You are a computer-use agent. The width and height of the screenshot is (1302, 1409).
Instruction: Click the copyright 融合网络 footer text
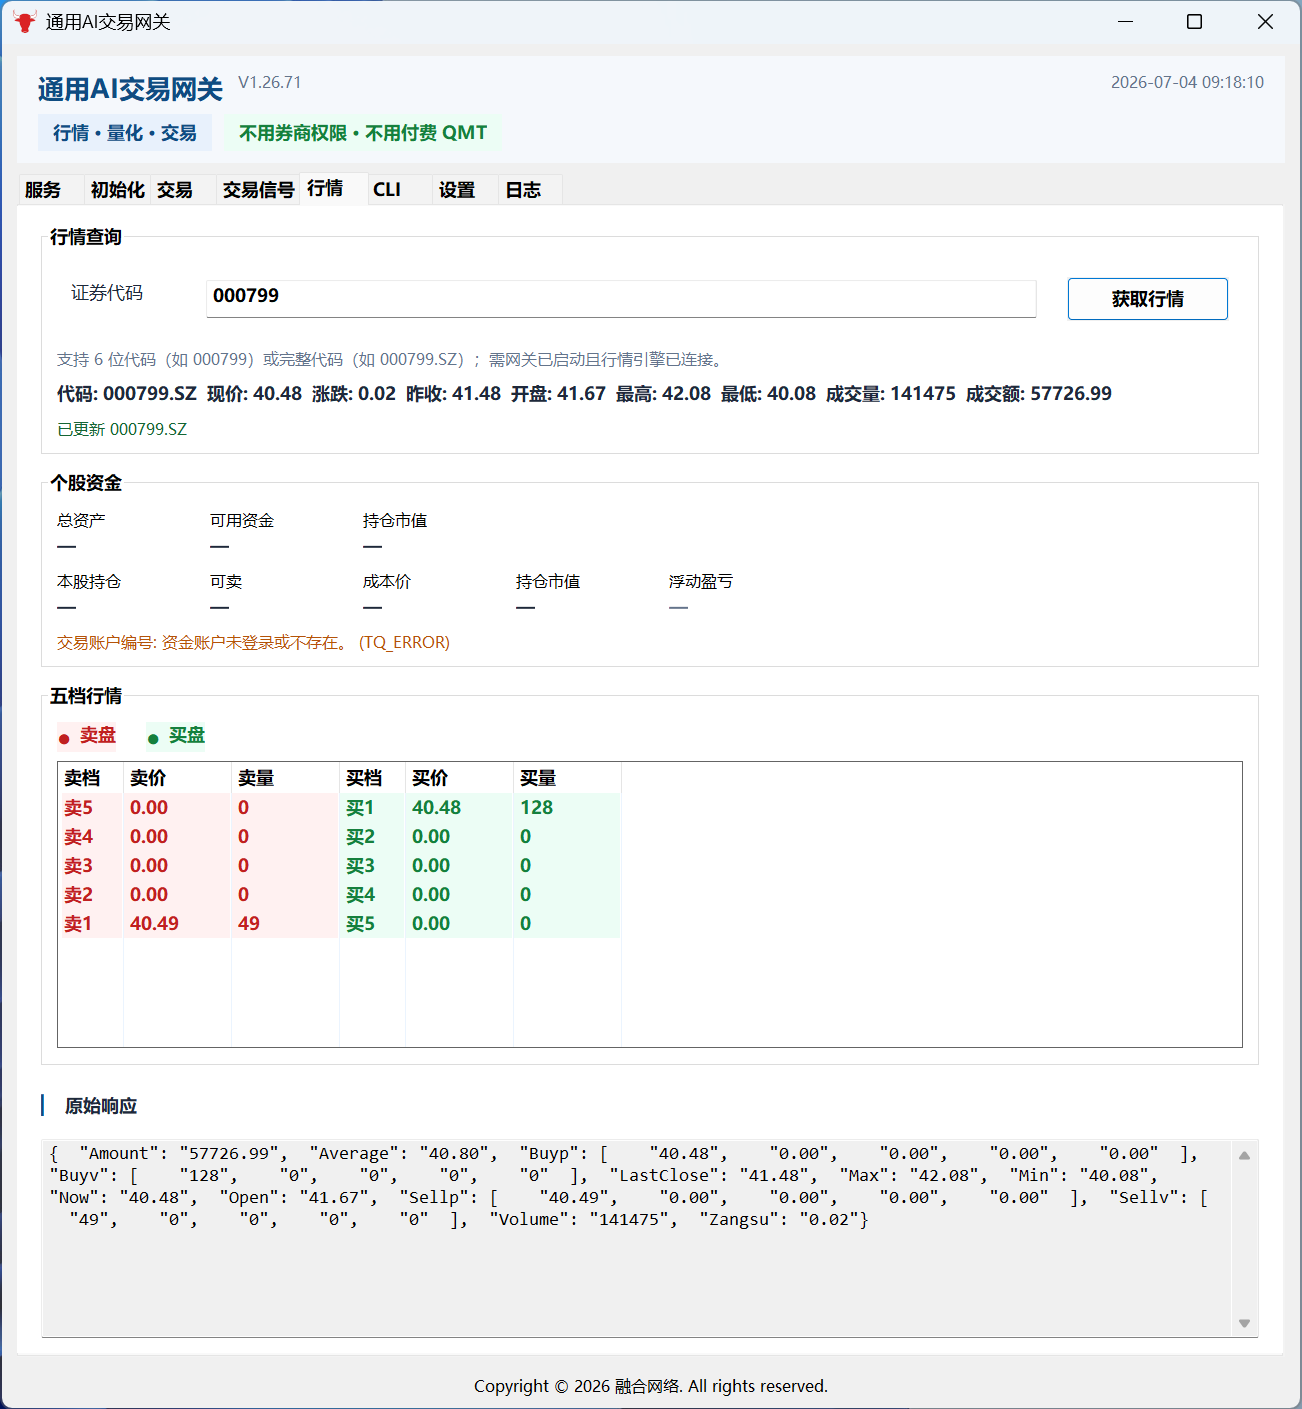tap(651, 1386)
